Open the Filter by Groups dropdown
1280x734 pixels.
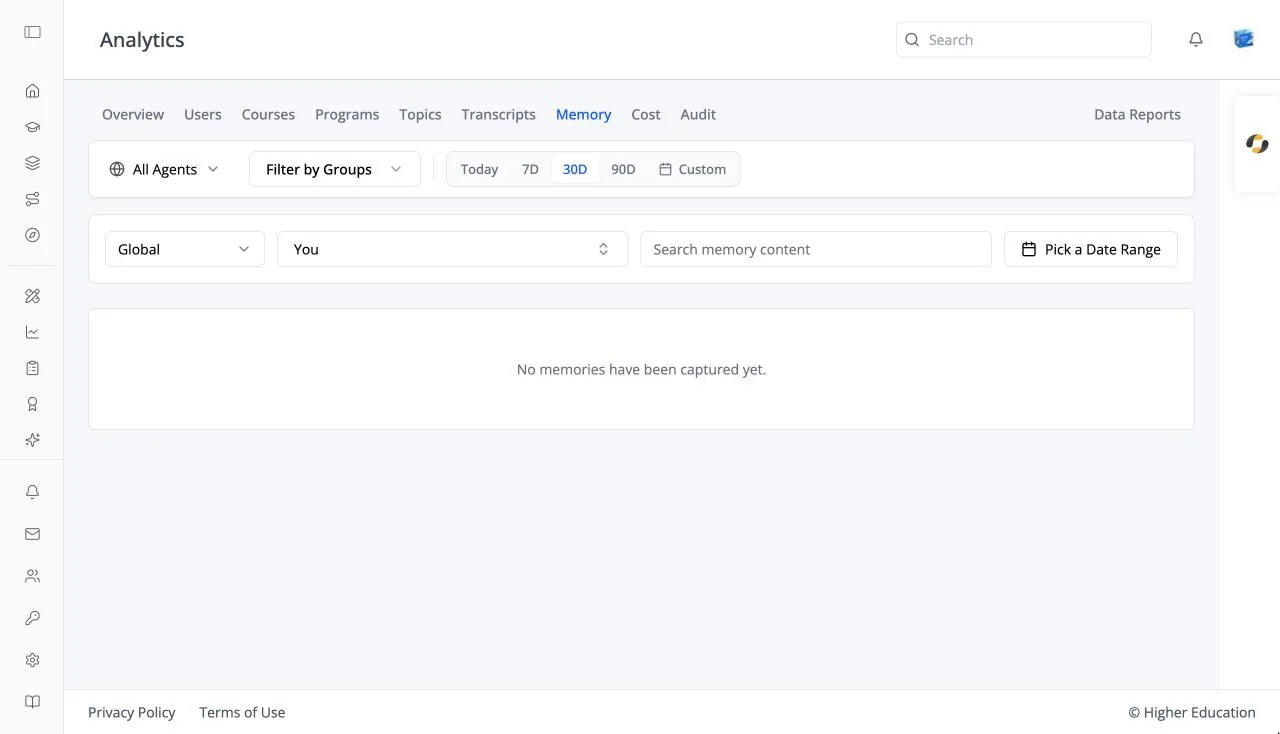click(334, 169)
